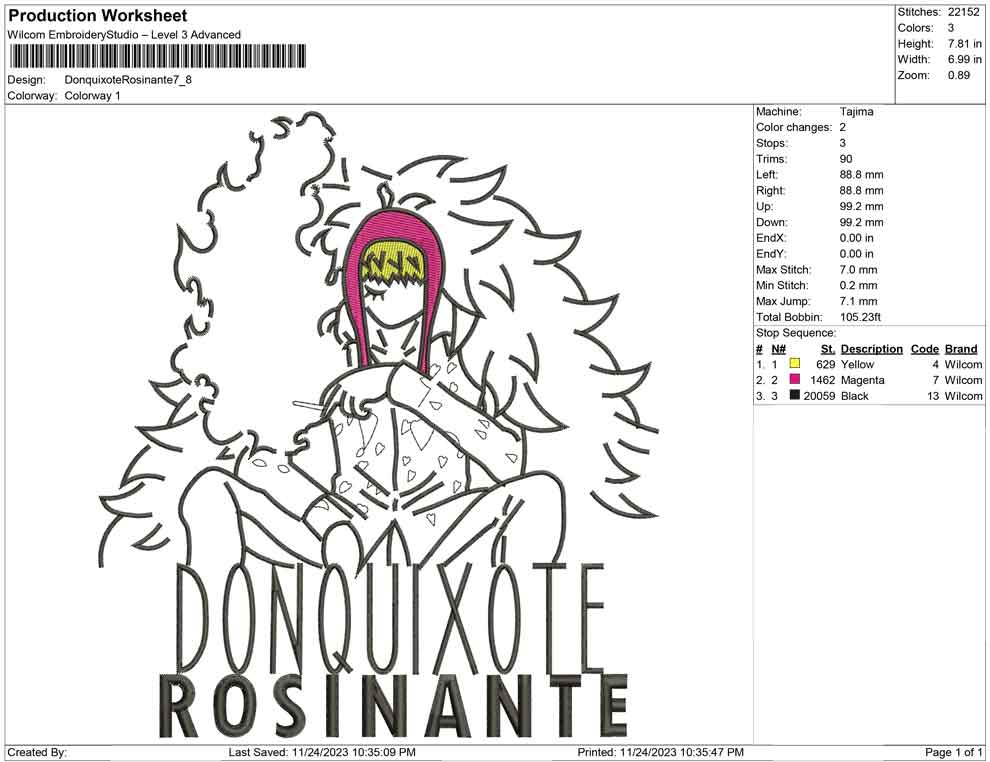Select the Min Stitch value '0.2 mm'
Image resolution: width=990 pixels, height=762 pixels.
(858, 285)
